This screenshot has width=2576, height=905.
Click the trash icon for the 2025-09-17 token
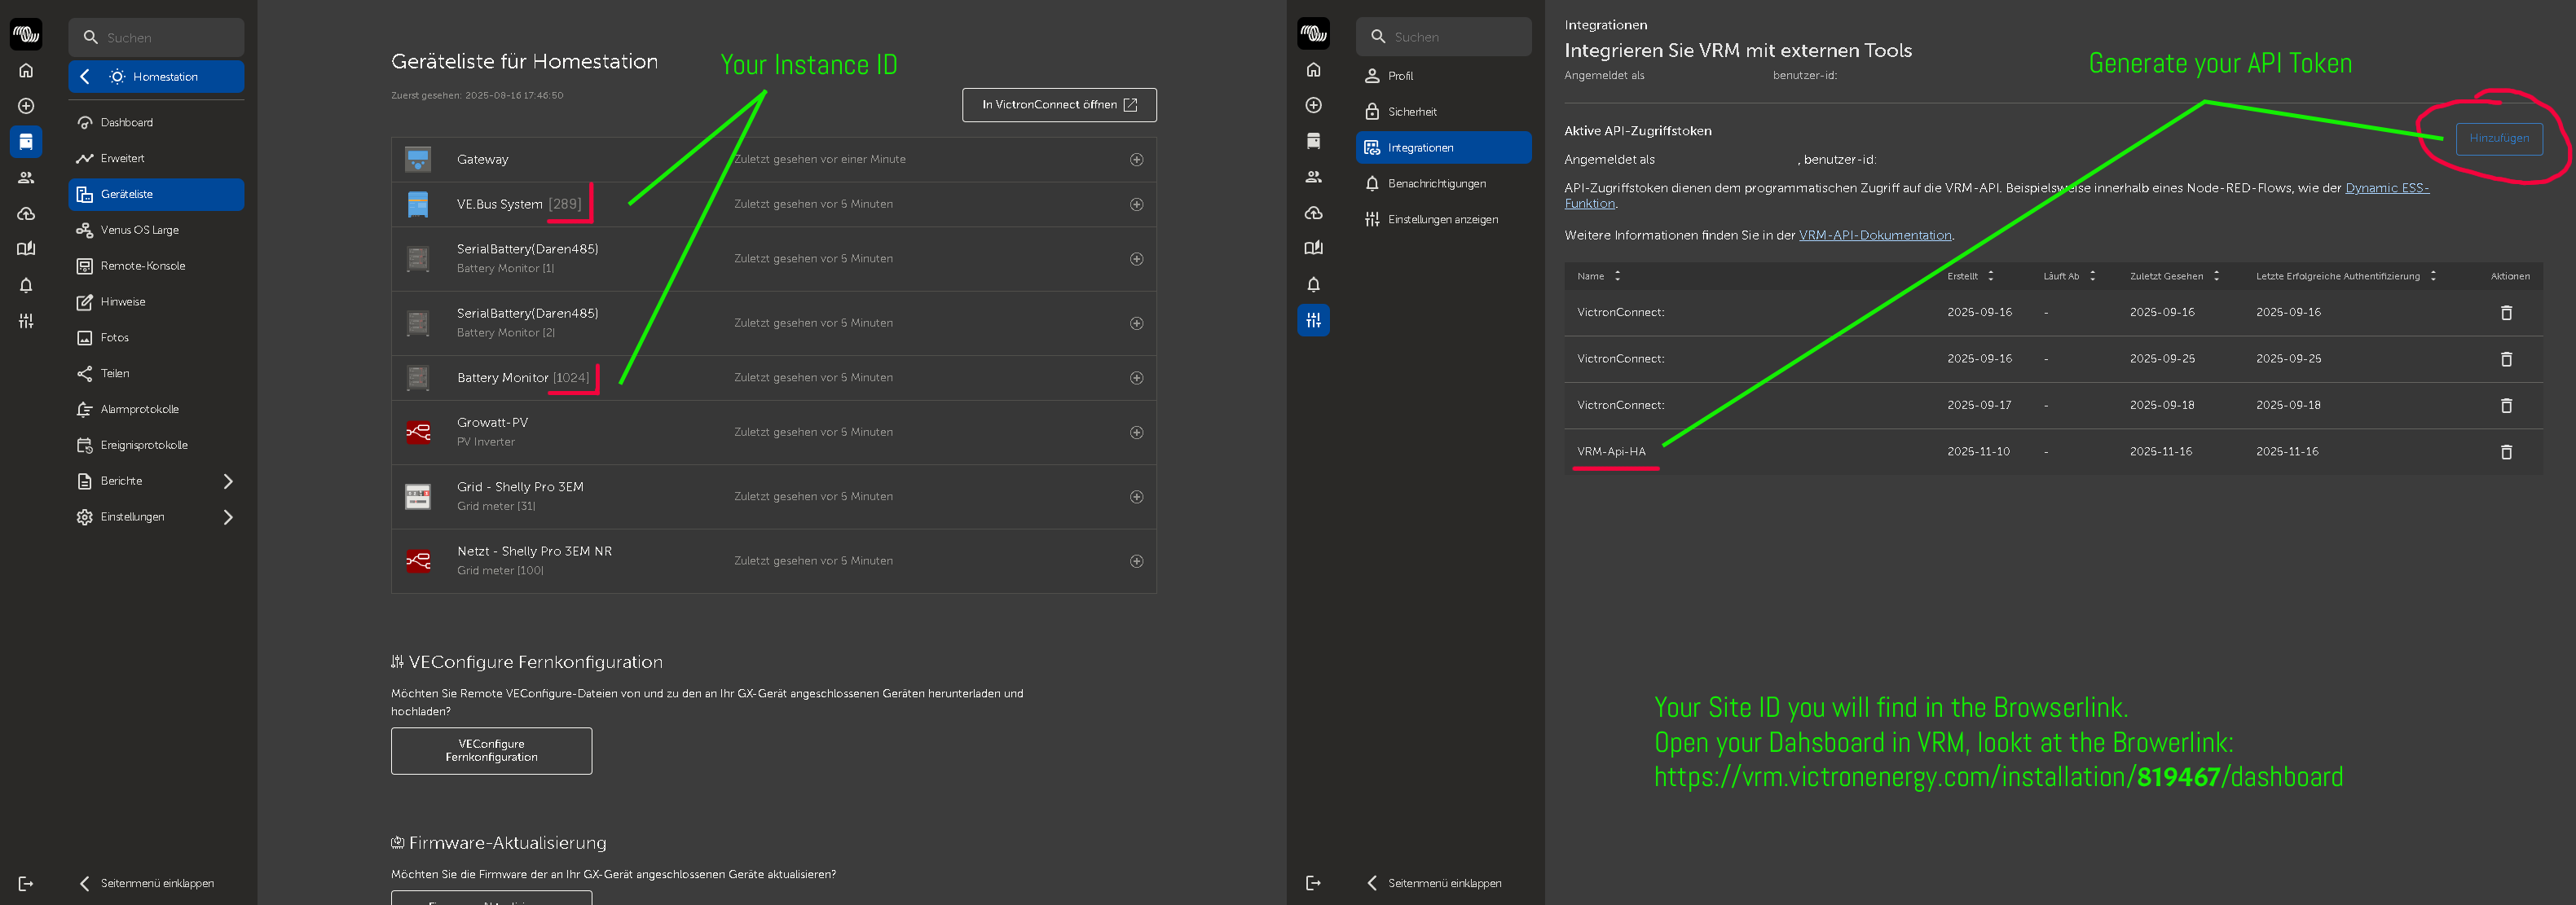click(x=2506, y=405)
